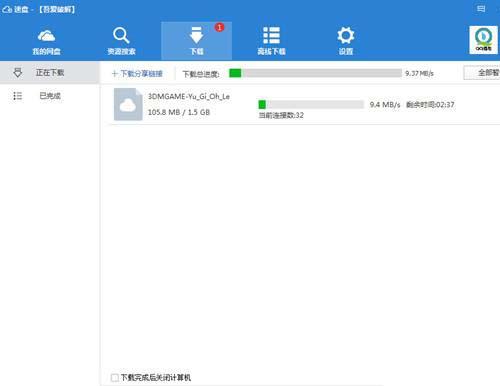500x386 pixels.
Task: Click the 3DMGAME file progress bar
Action: 311,104
